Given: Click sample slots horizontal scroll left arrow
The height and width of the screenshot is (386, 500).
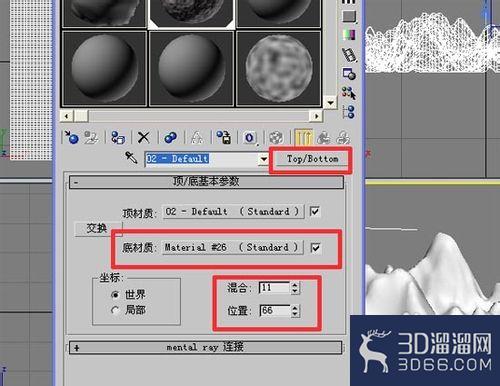Looking at the screenshot, I should pos(67,116).
